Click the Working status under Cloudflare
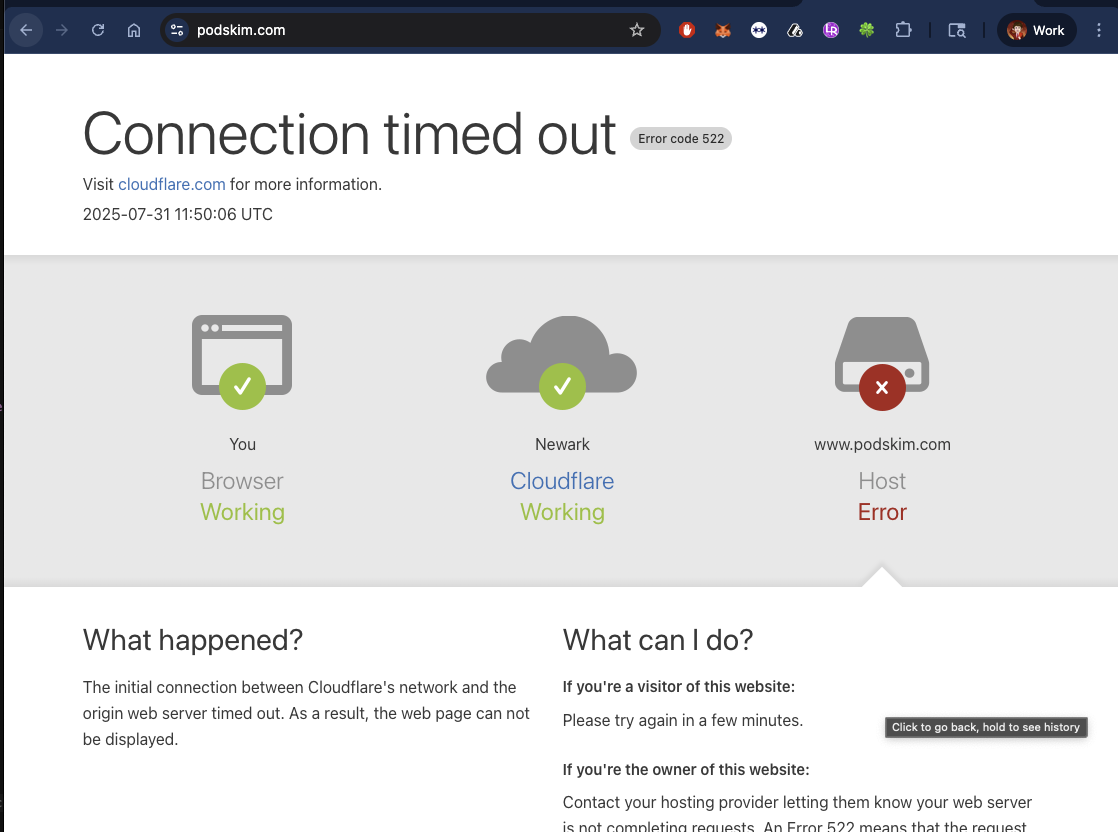 (563, 512)
